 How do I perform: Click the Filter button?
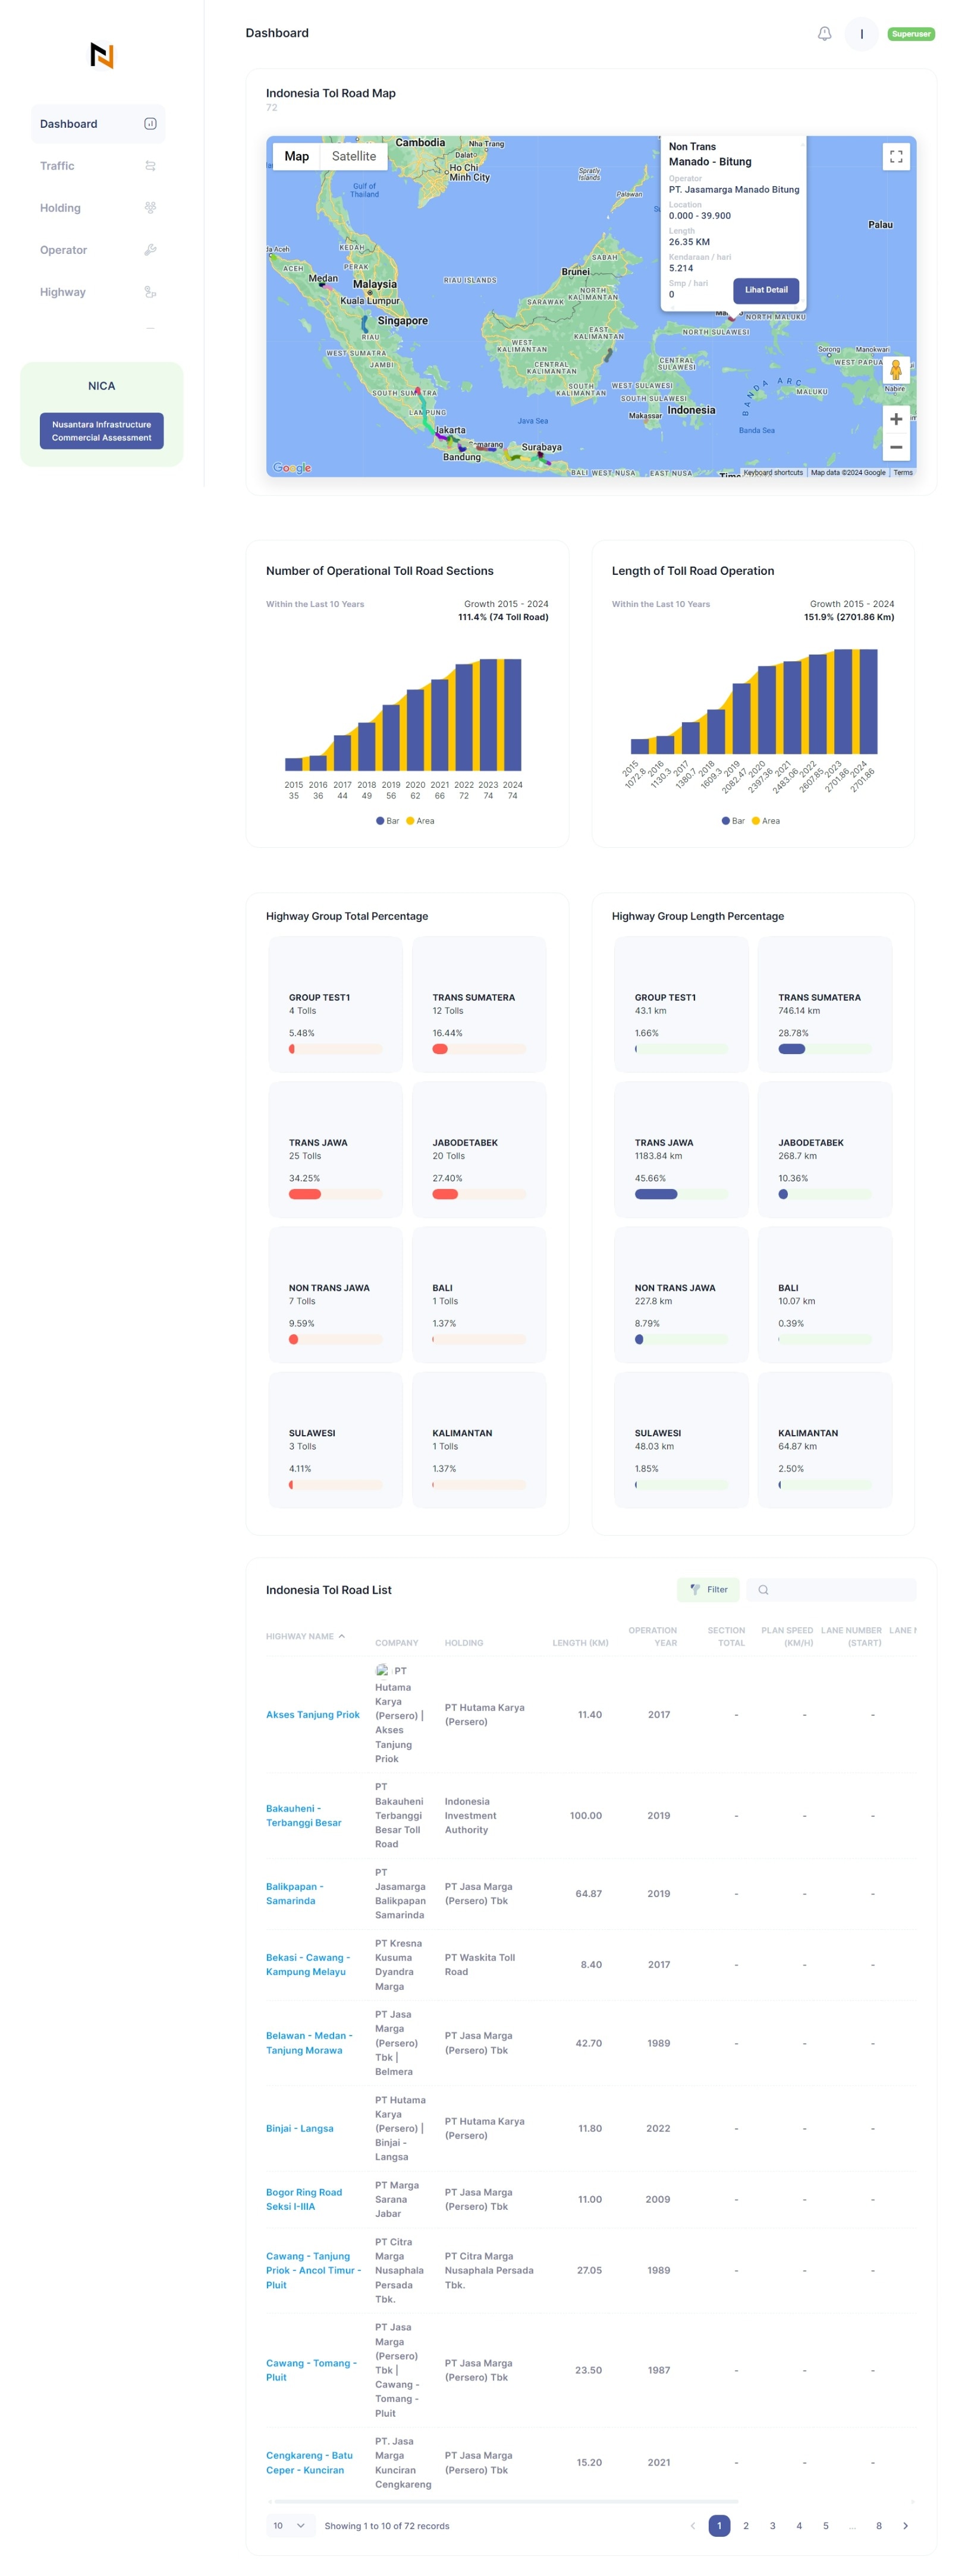(708, 1589)
